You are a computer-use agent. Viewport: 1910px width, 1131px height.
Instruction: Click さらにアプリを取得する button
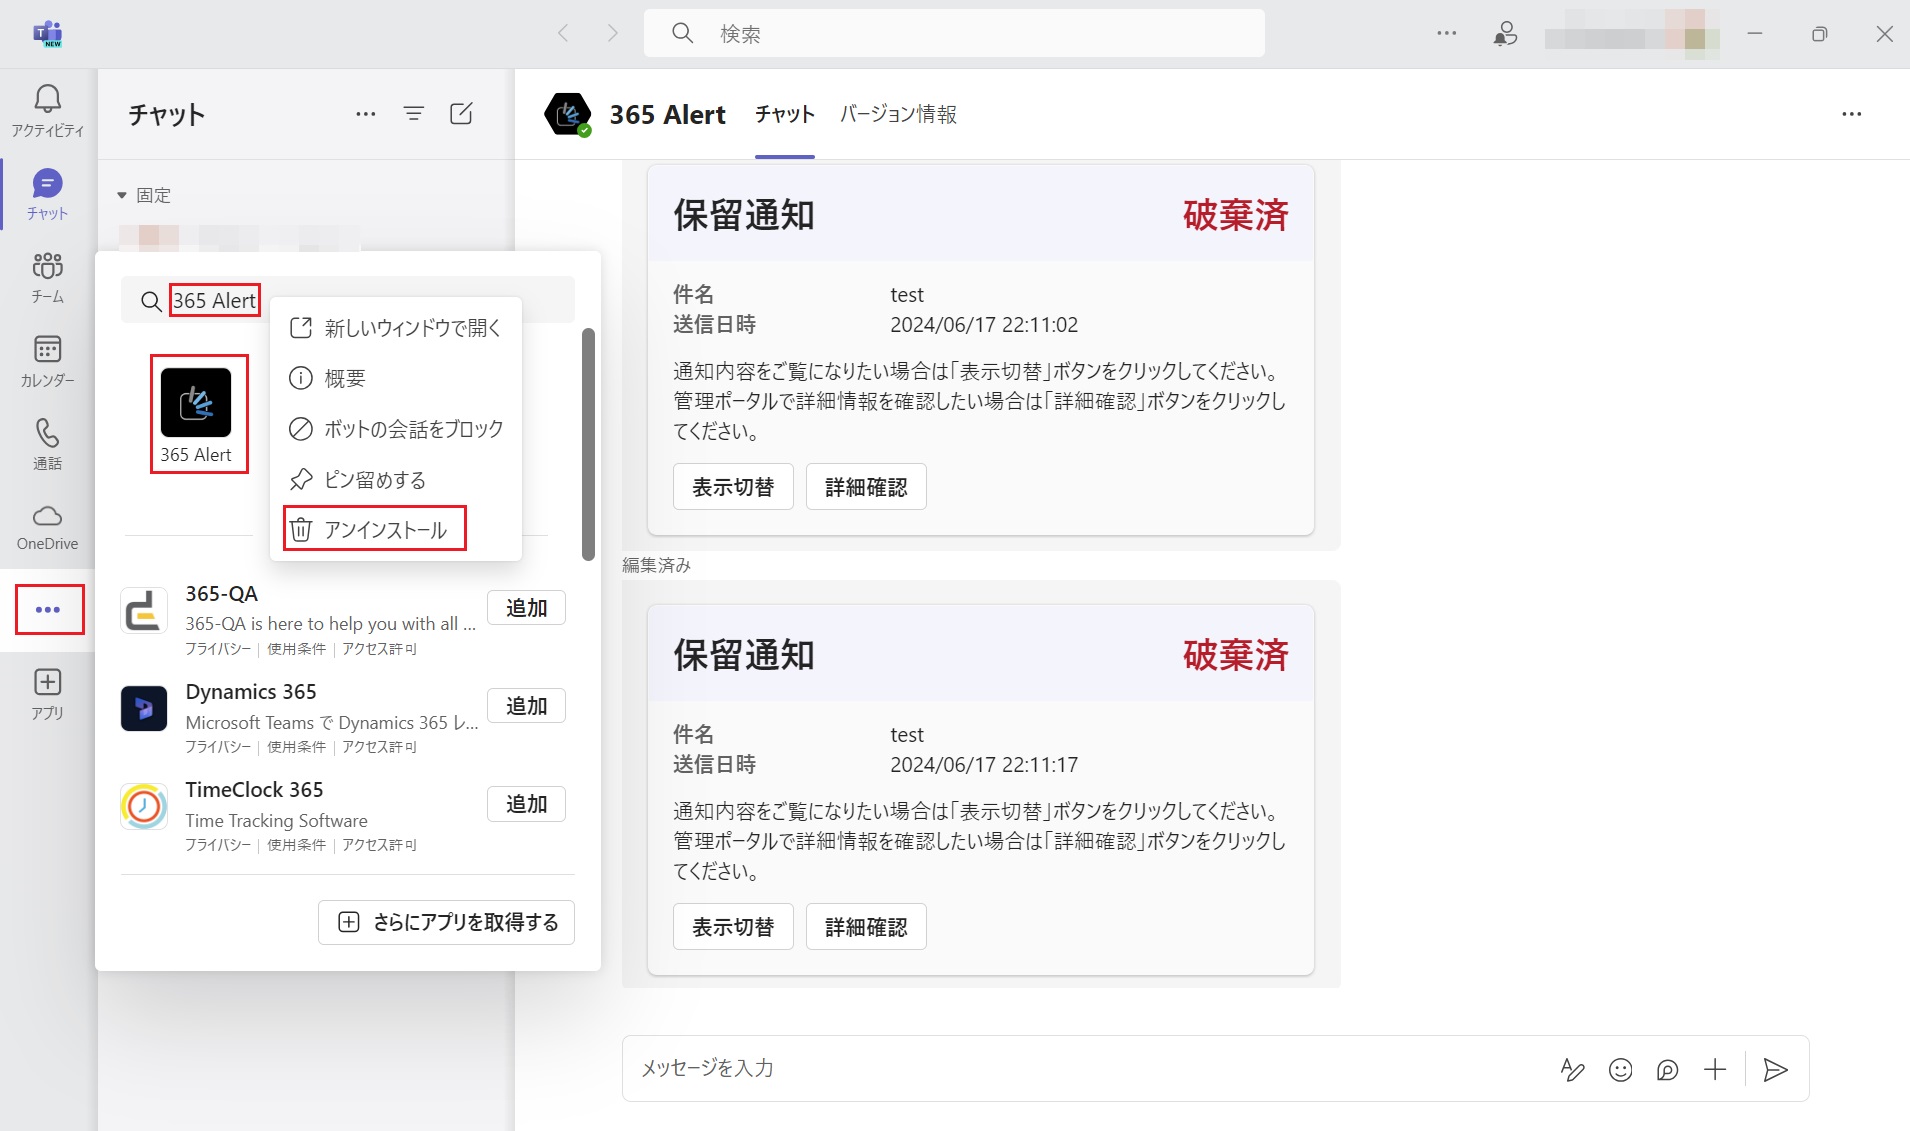point(446,922)
